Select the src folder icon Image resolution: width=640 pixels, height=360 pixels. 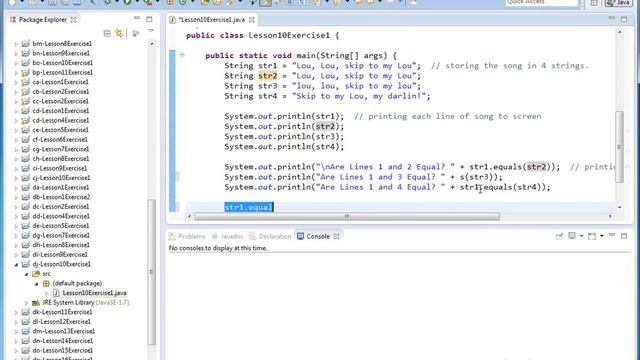[36, 273]
